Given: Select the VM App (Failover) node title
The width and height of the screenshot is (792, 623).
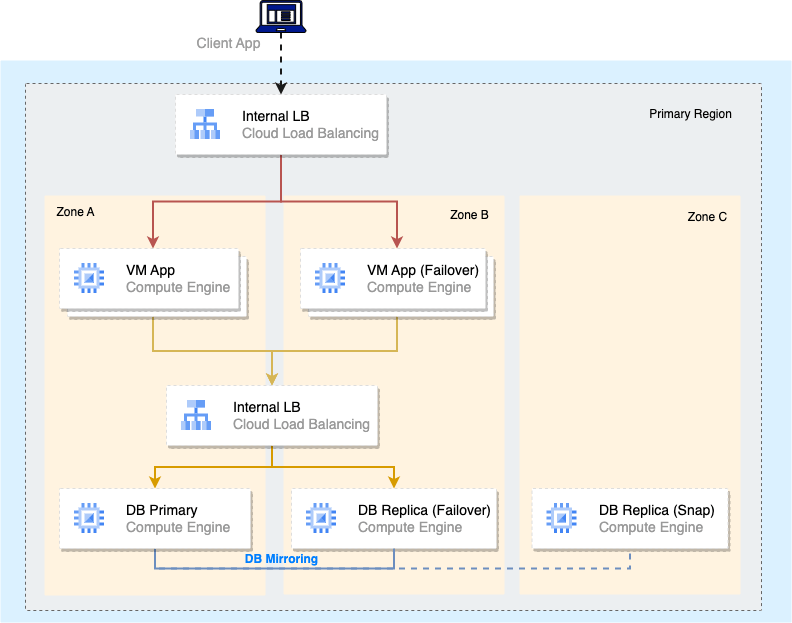Looking at the screenshot, I should [x=423, y=270].
